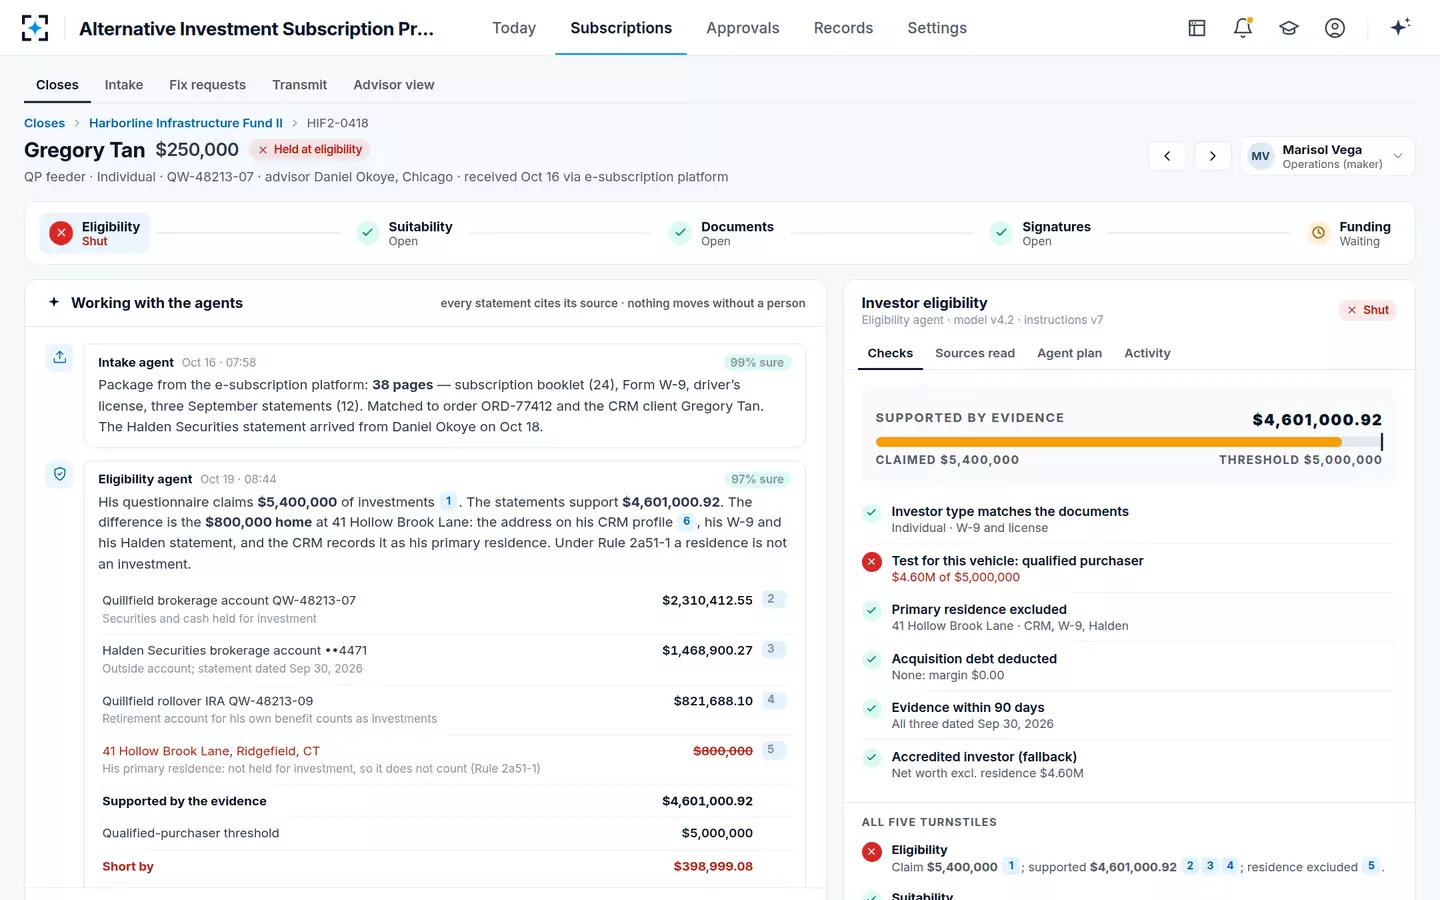Open the Marisol Vega user role dropdown
The height and width of the screenshot is (900, 1440).
coord(1327,156)
